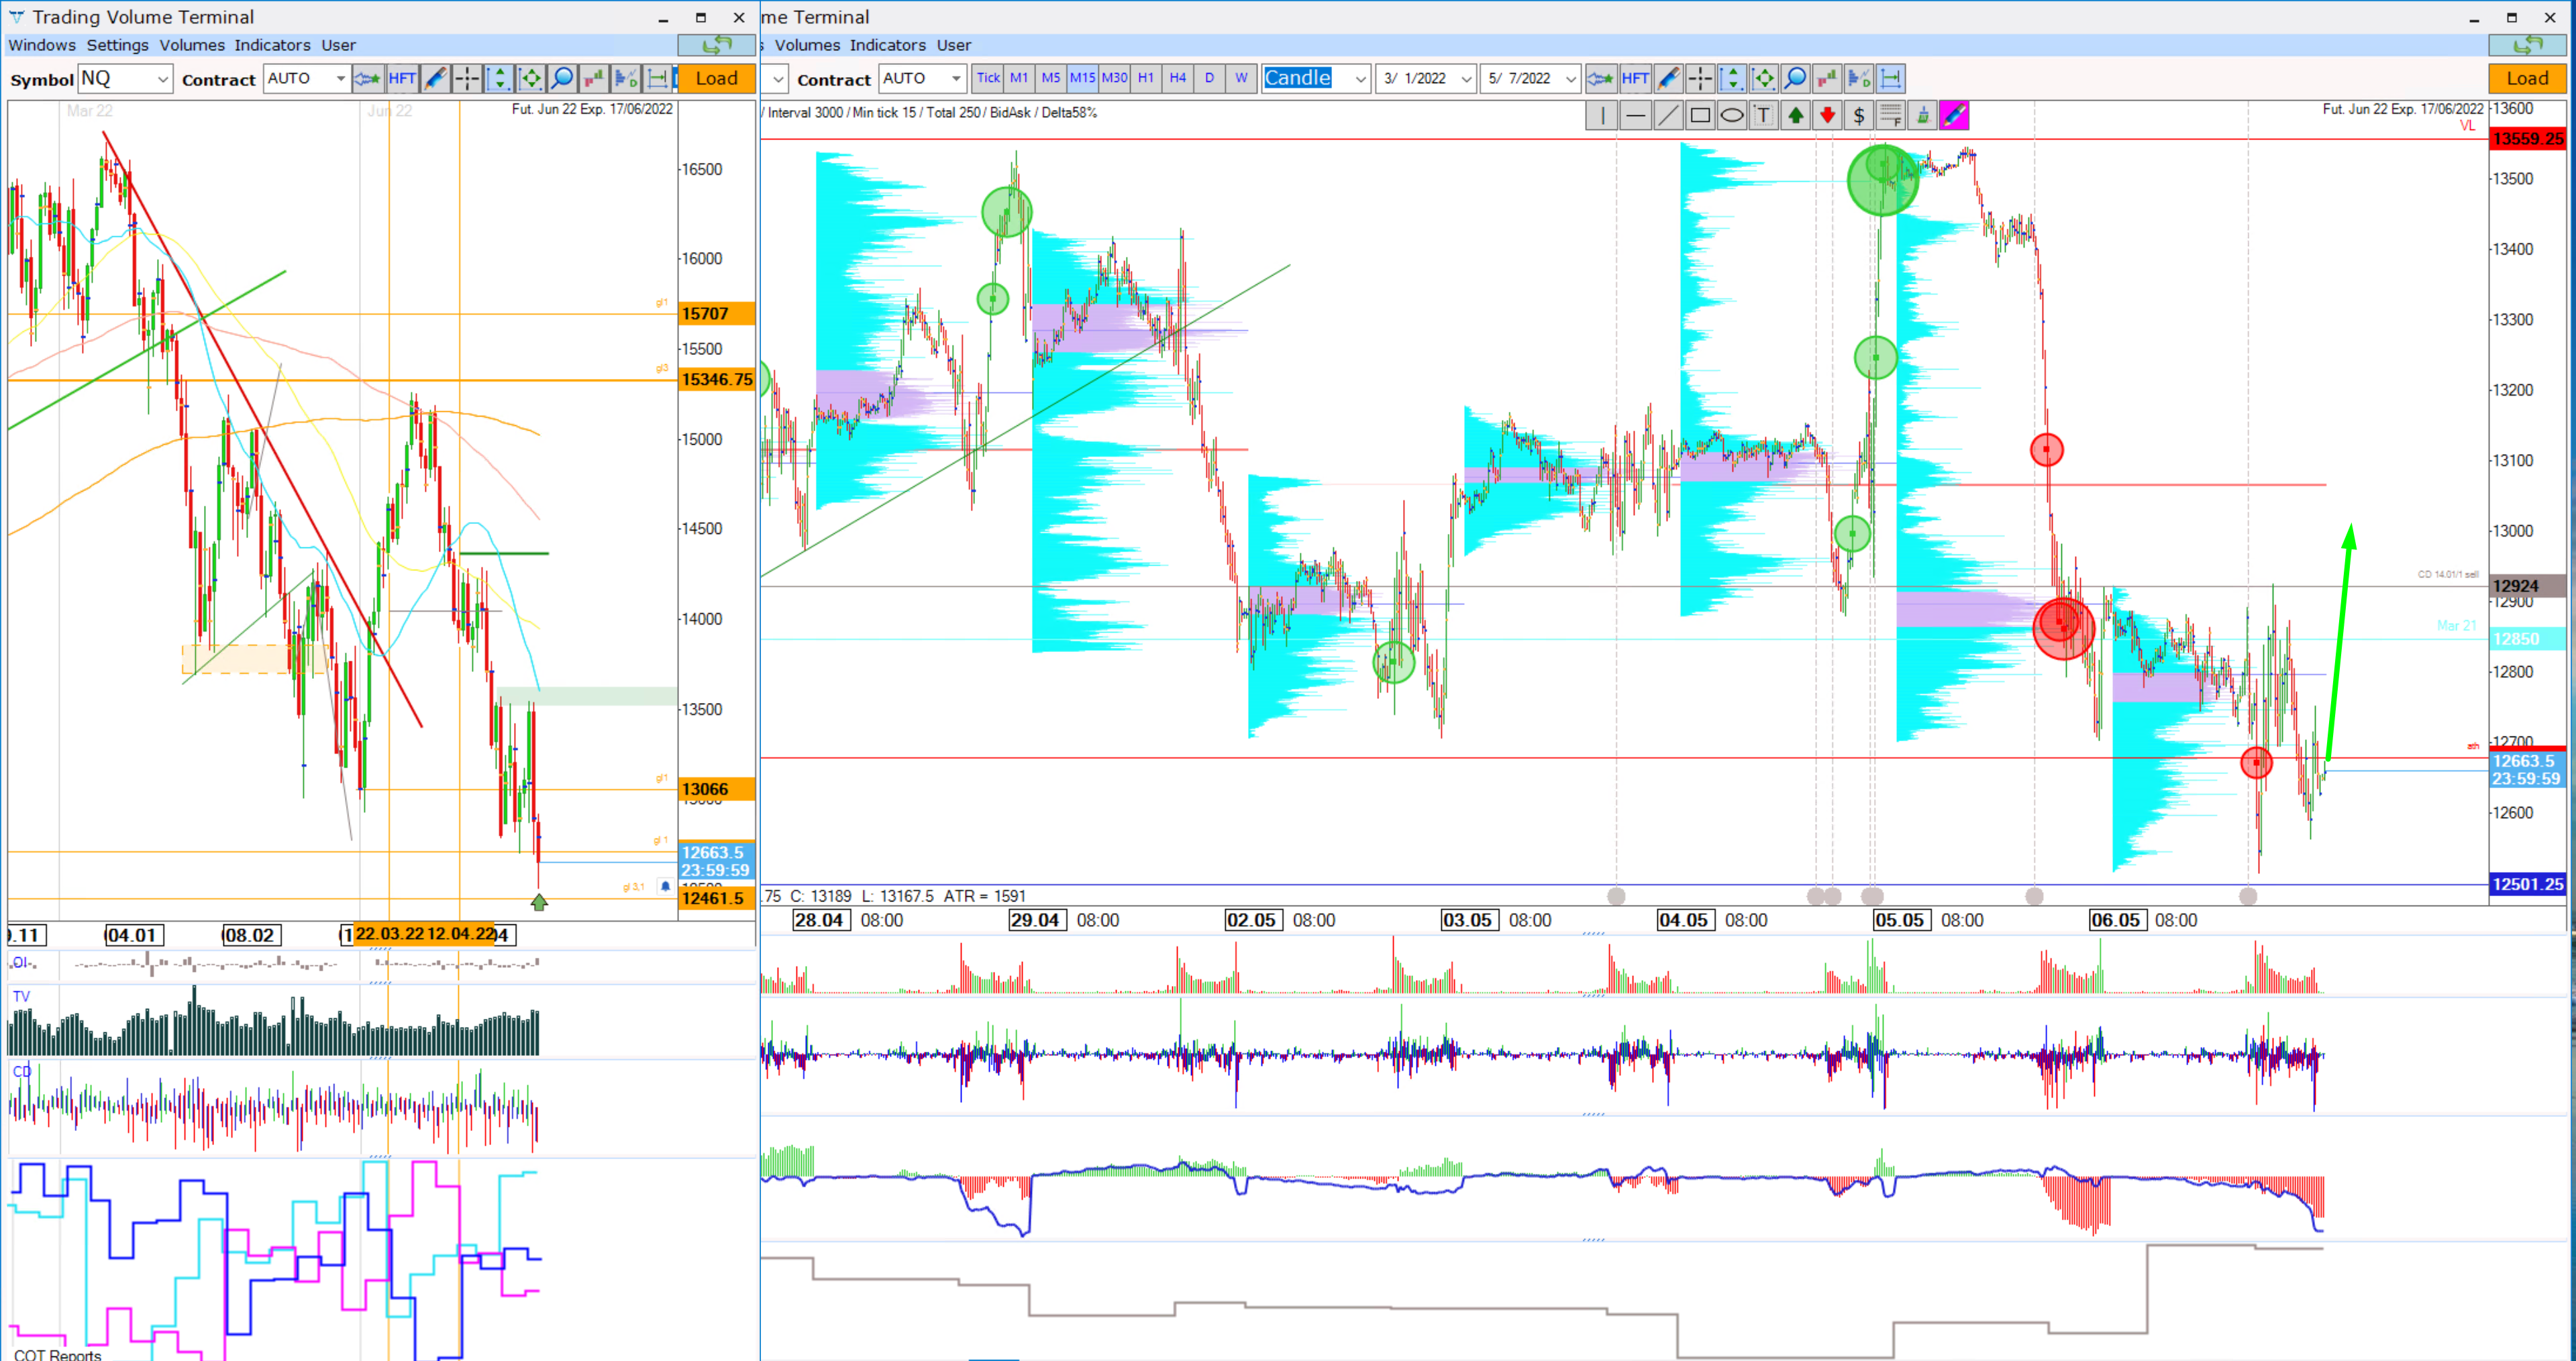Switch to weekly W timeframe
The width and height of the screenshot is (2576, 1361).
pos(1241,78)
